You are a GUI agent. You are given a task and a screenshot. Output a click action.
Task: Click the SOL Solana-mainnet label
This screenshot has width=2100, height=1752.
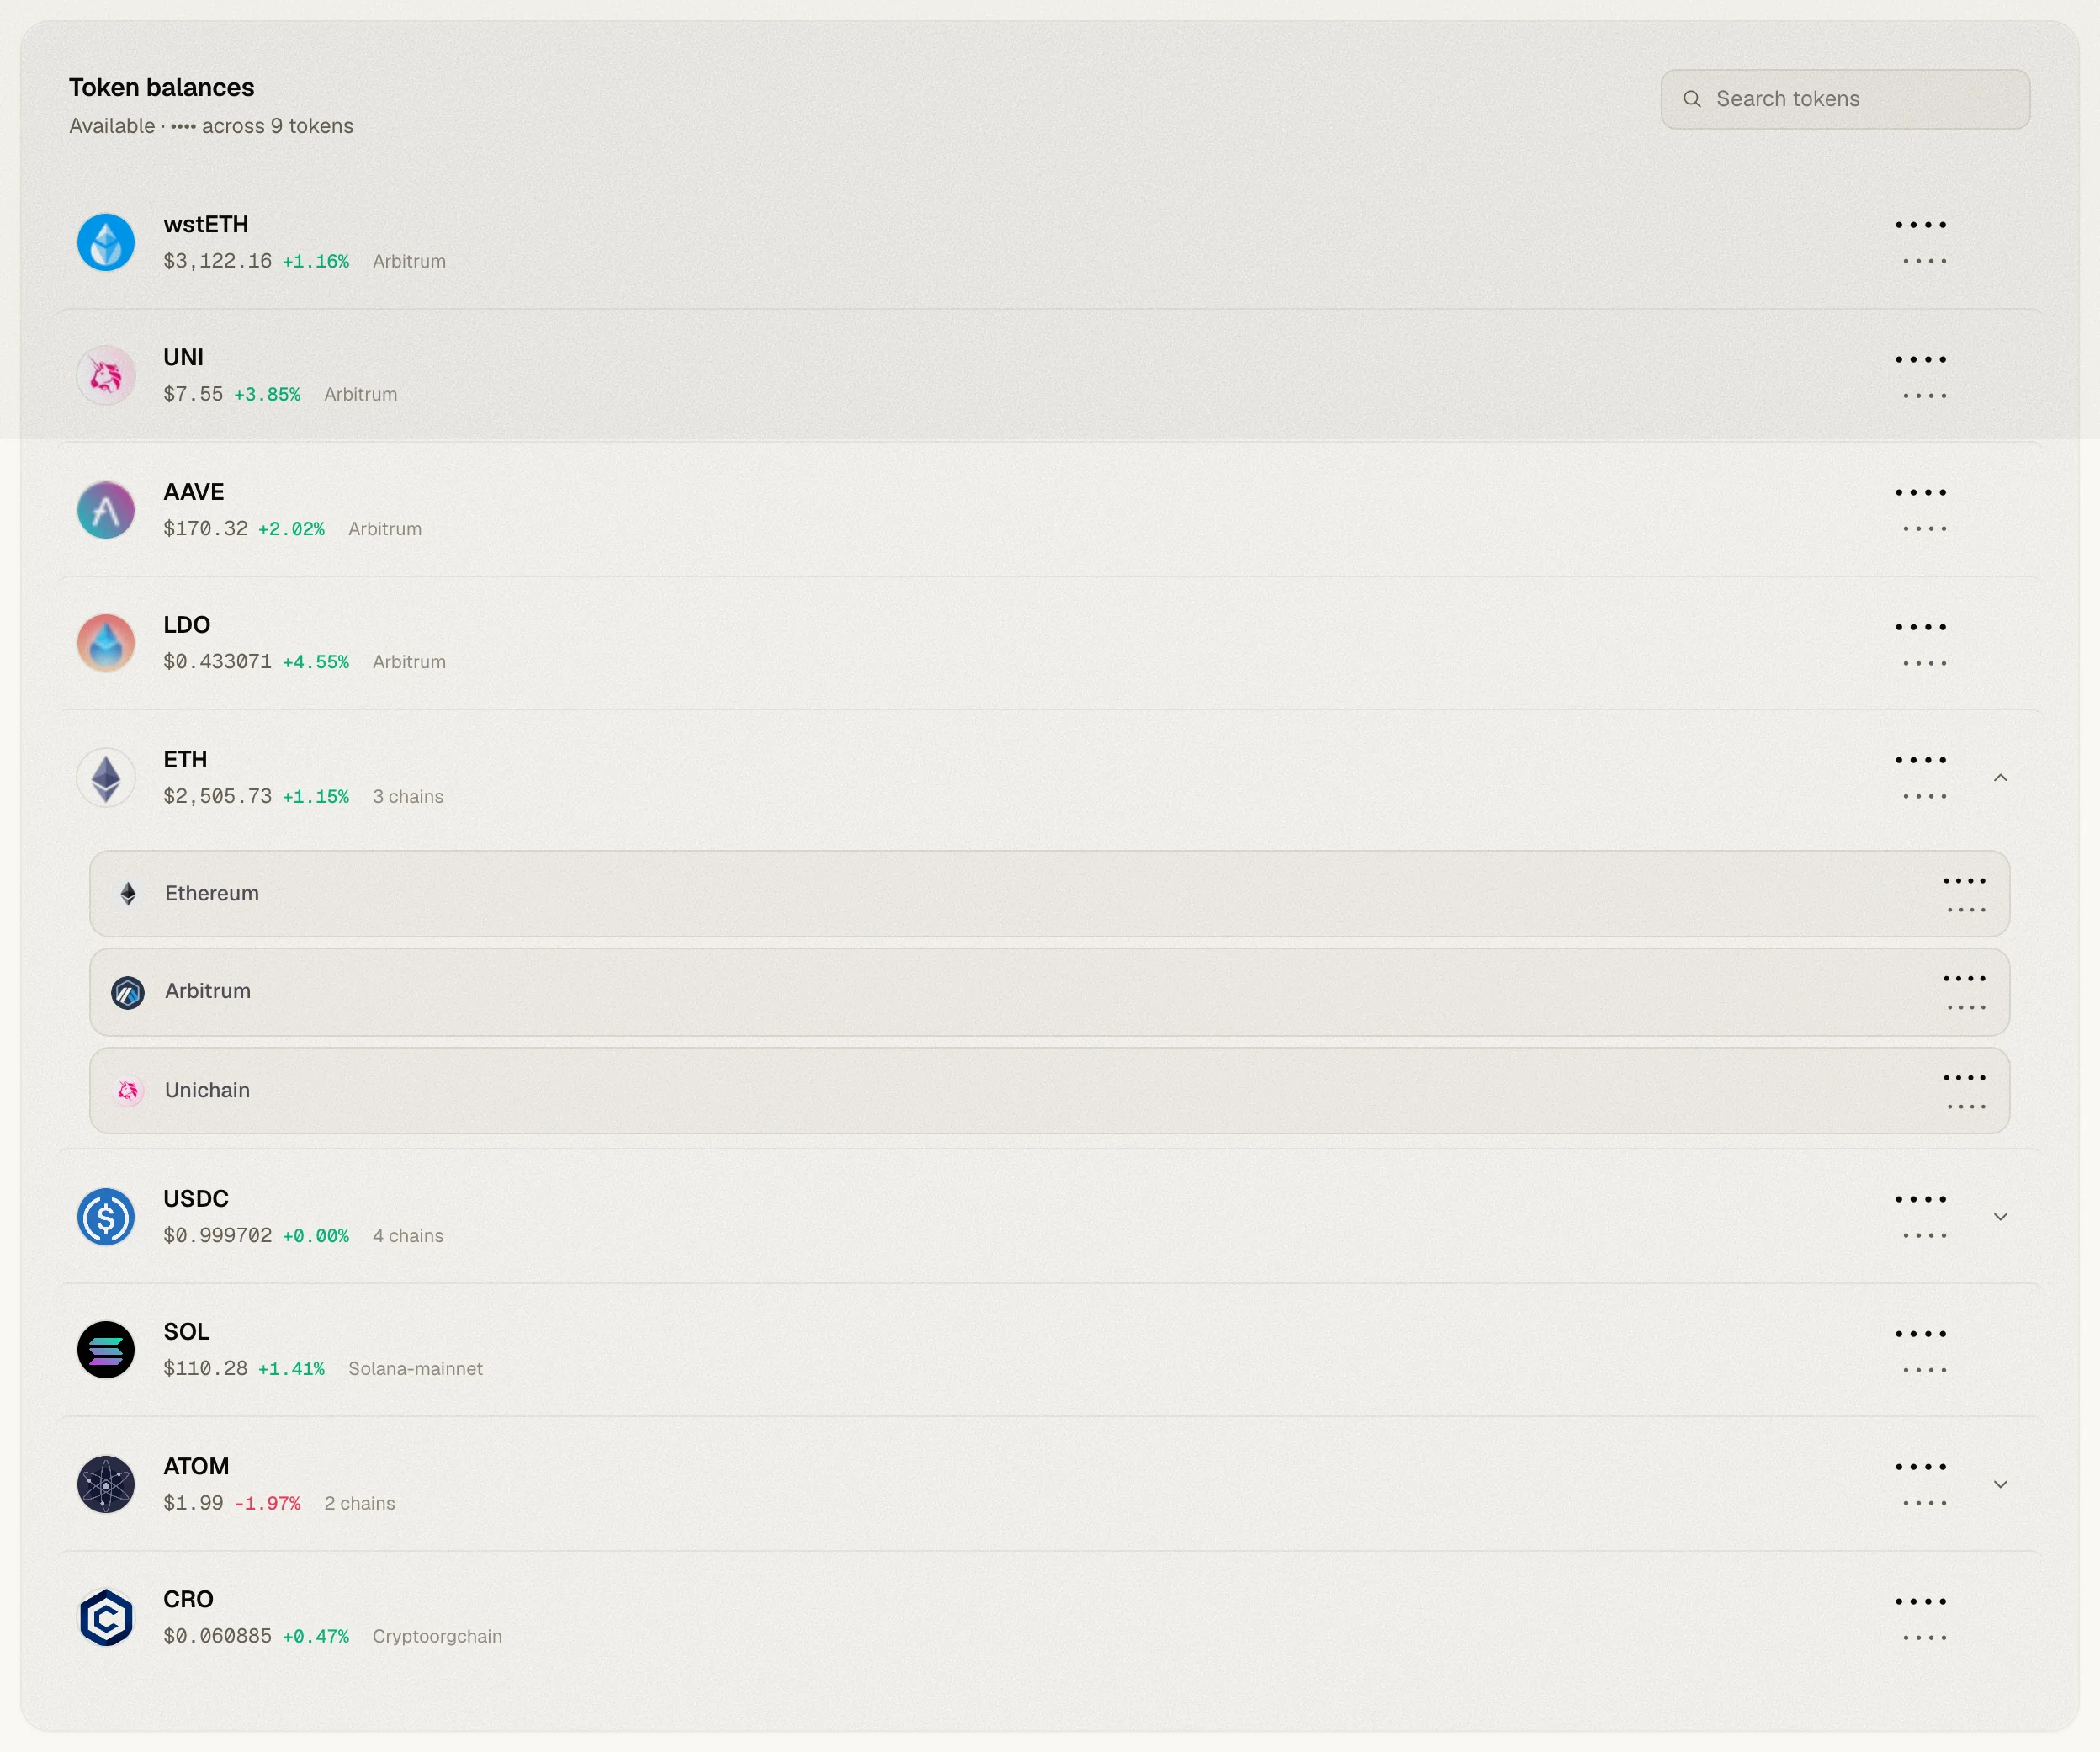click(415, 1369)
